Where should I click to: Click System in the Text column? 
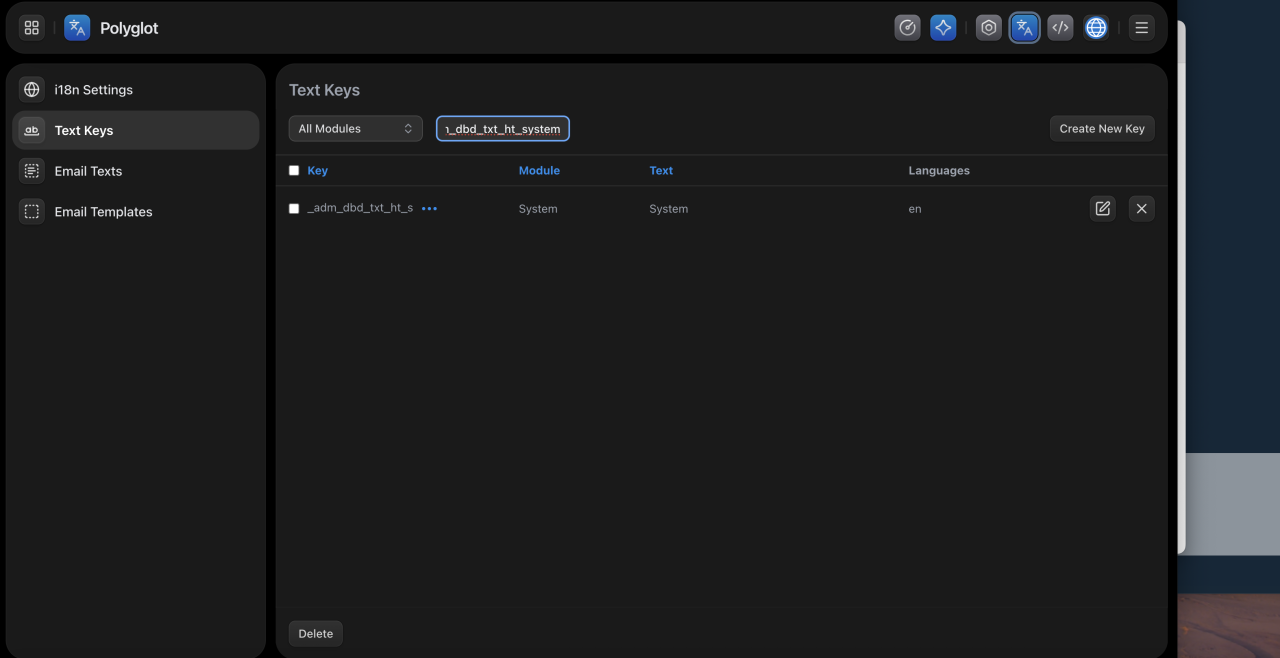(x=669, y=209)
